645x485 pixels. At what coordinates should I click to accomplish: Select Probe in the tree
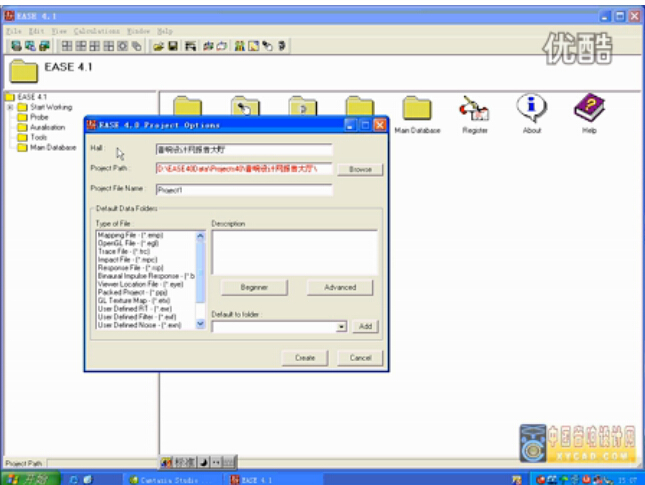coord(39,117)
